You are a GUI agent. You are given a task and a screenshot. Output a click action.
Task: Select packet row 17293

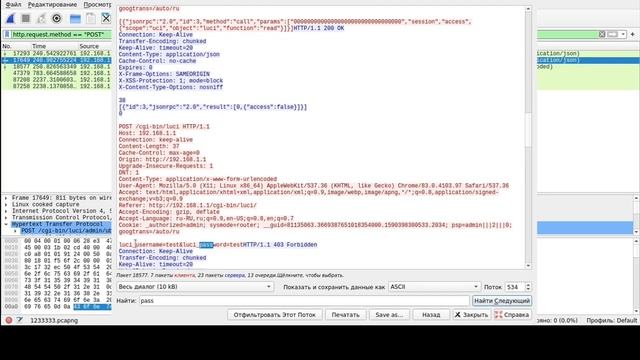click(x=56, y=53)
